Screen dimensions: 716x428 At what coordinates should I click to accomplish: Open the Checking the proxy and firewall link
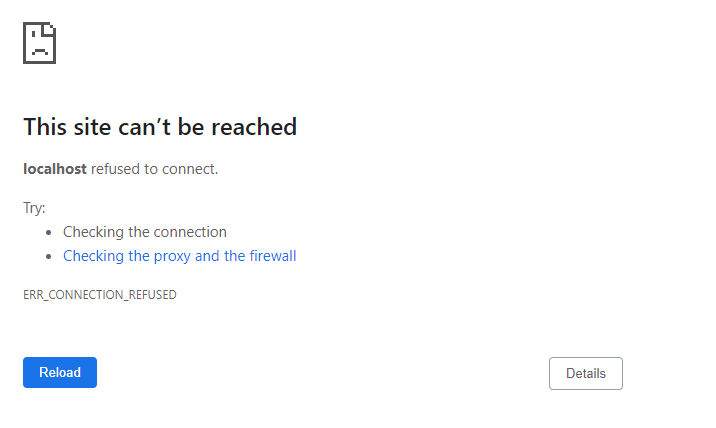[179, 256]
